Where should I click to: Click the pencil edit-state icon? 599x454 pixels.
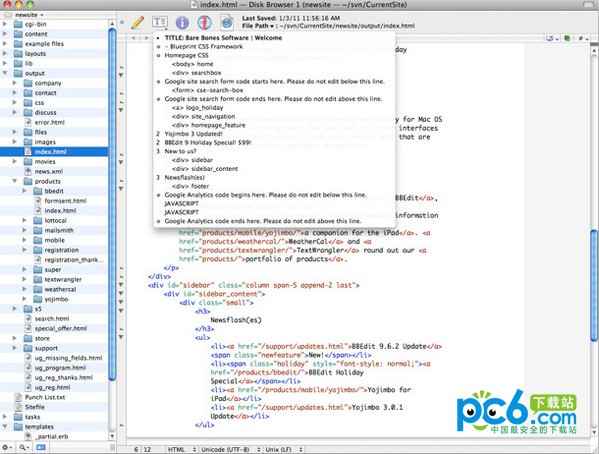point(138,22)
